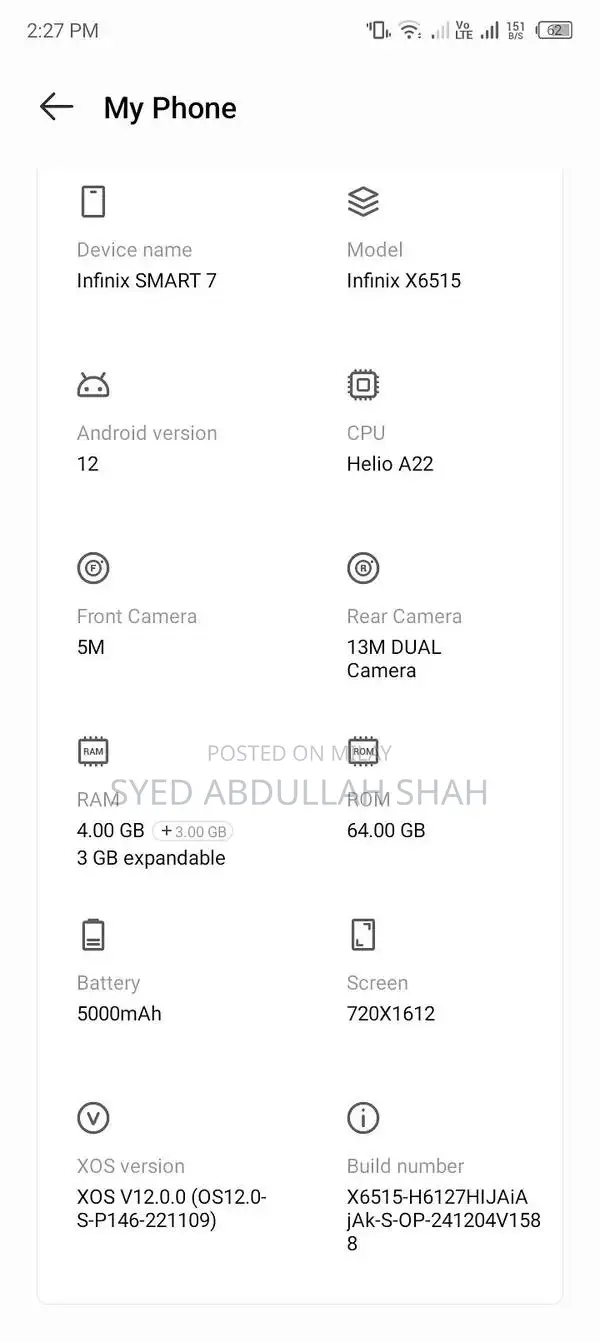Viewport: 600px width, 1342px height.
Task: Tap the XOS version icon
Action: [x=93, y=1117]
